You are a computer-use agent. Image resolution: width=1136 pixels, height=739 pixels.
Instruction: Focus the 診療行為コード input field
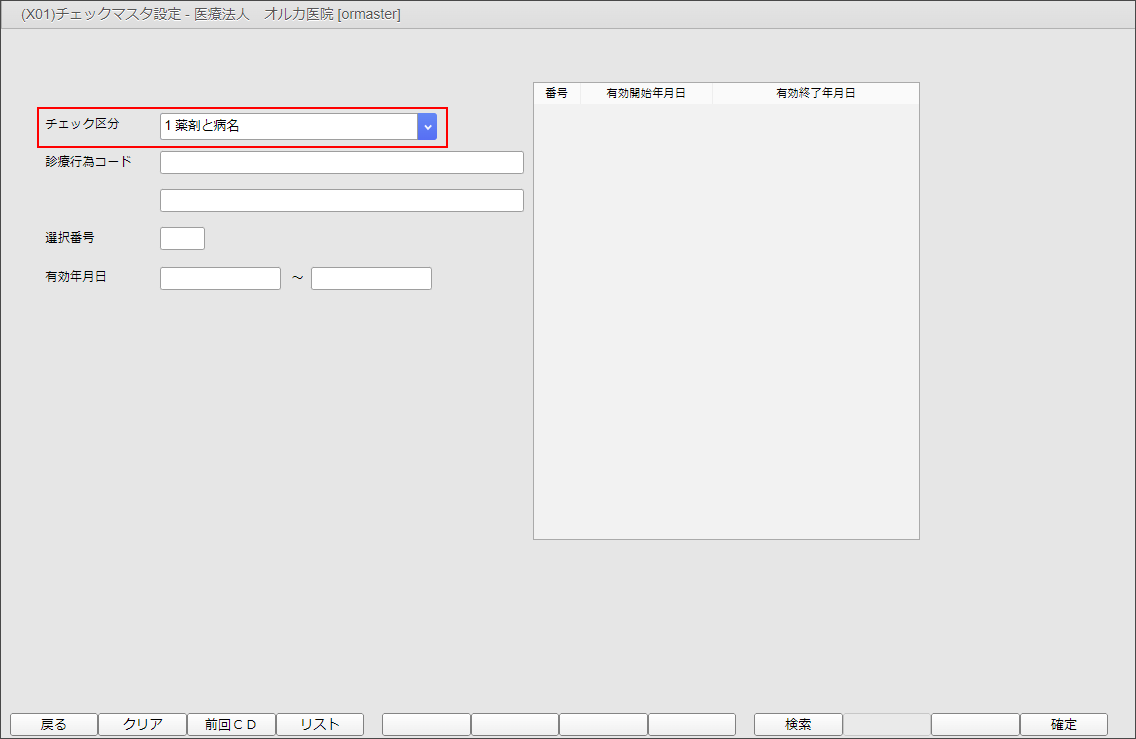pyautogui.click(x=341, y=163)
